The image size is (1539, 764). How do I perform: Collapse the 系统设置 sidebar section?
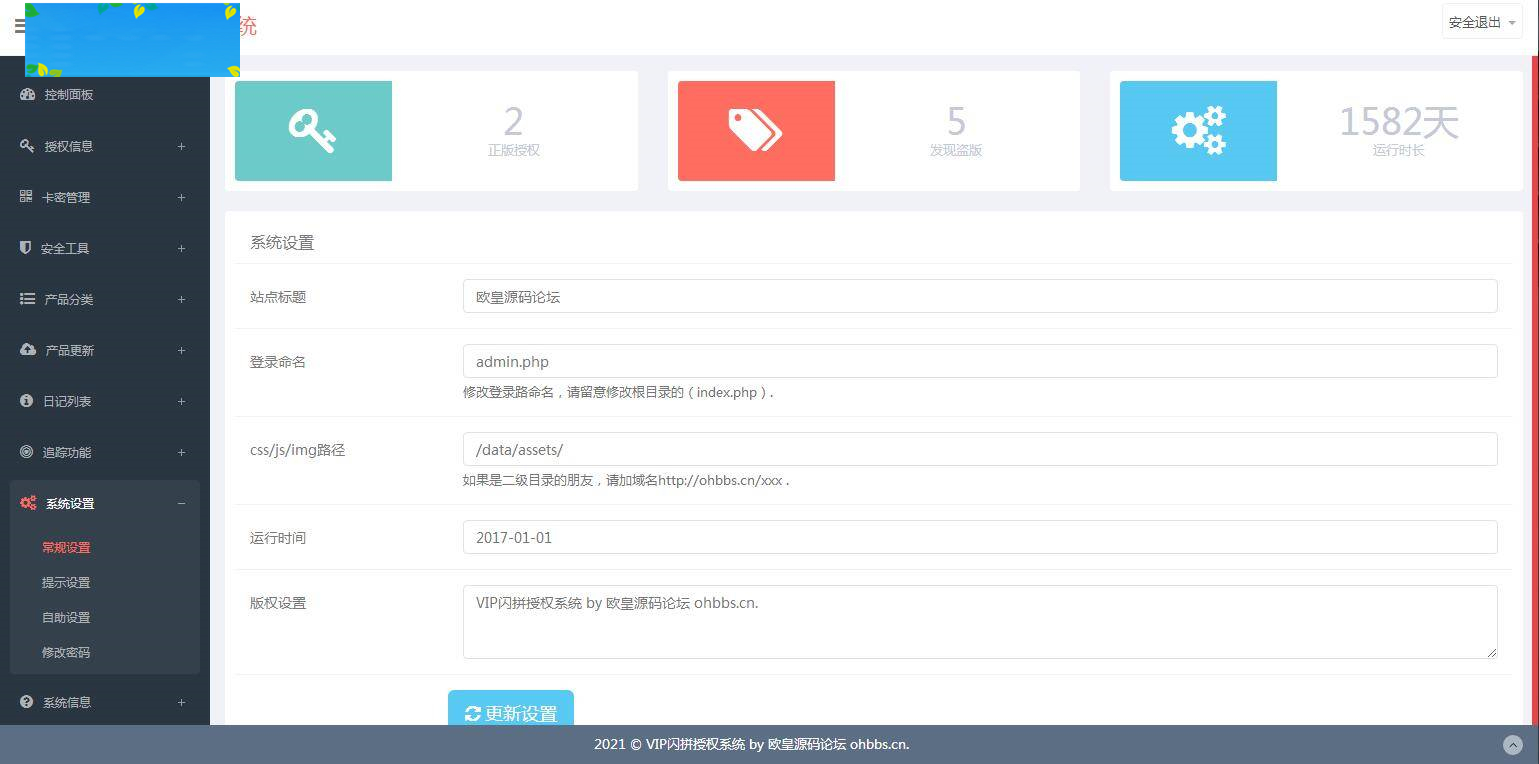181,503
